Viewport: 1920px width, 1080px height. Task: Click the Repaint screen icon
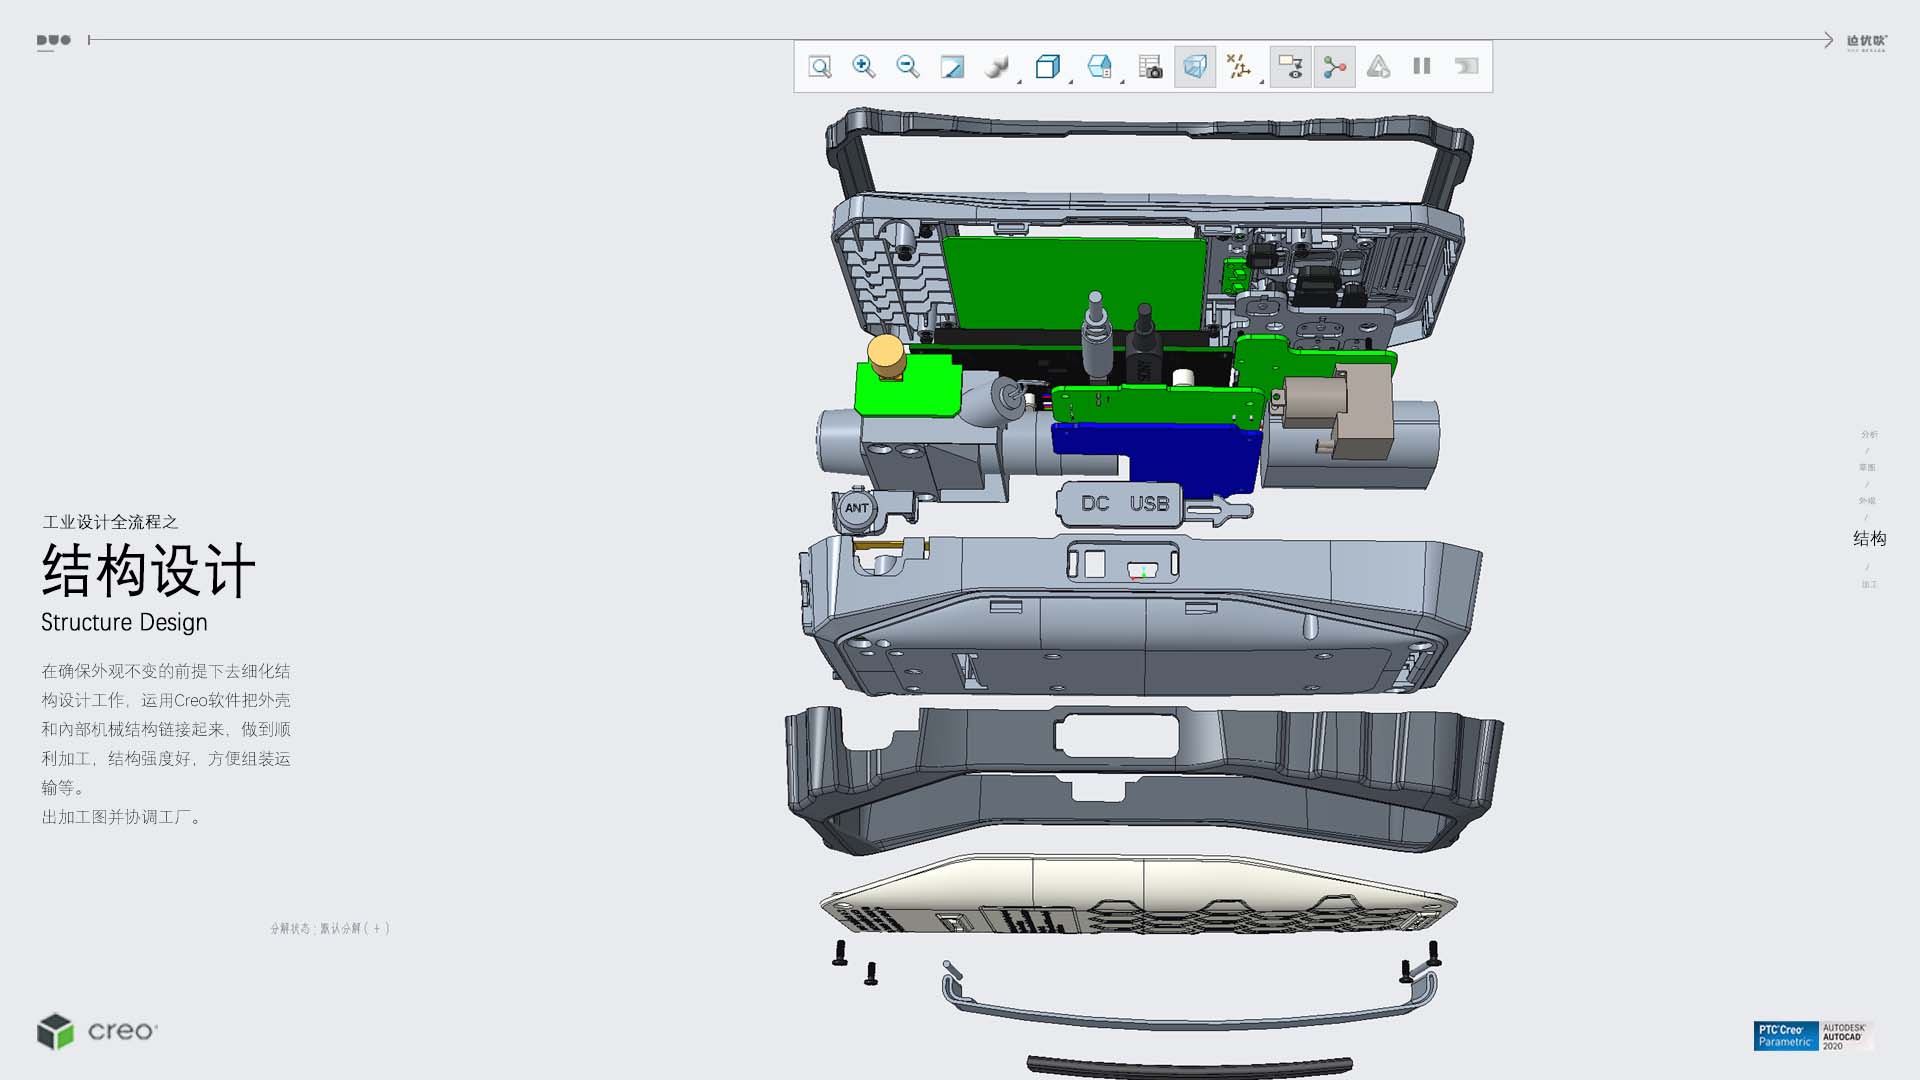point(952,67)
